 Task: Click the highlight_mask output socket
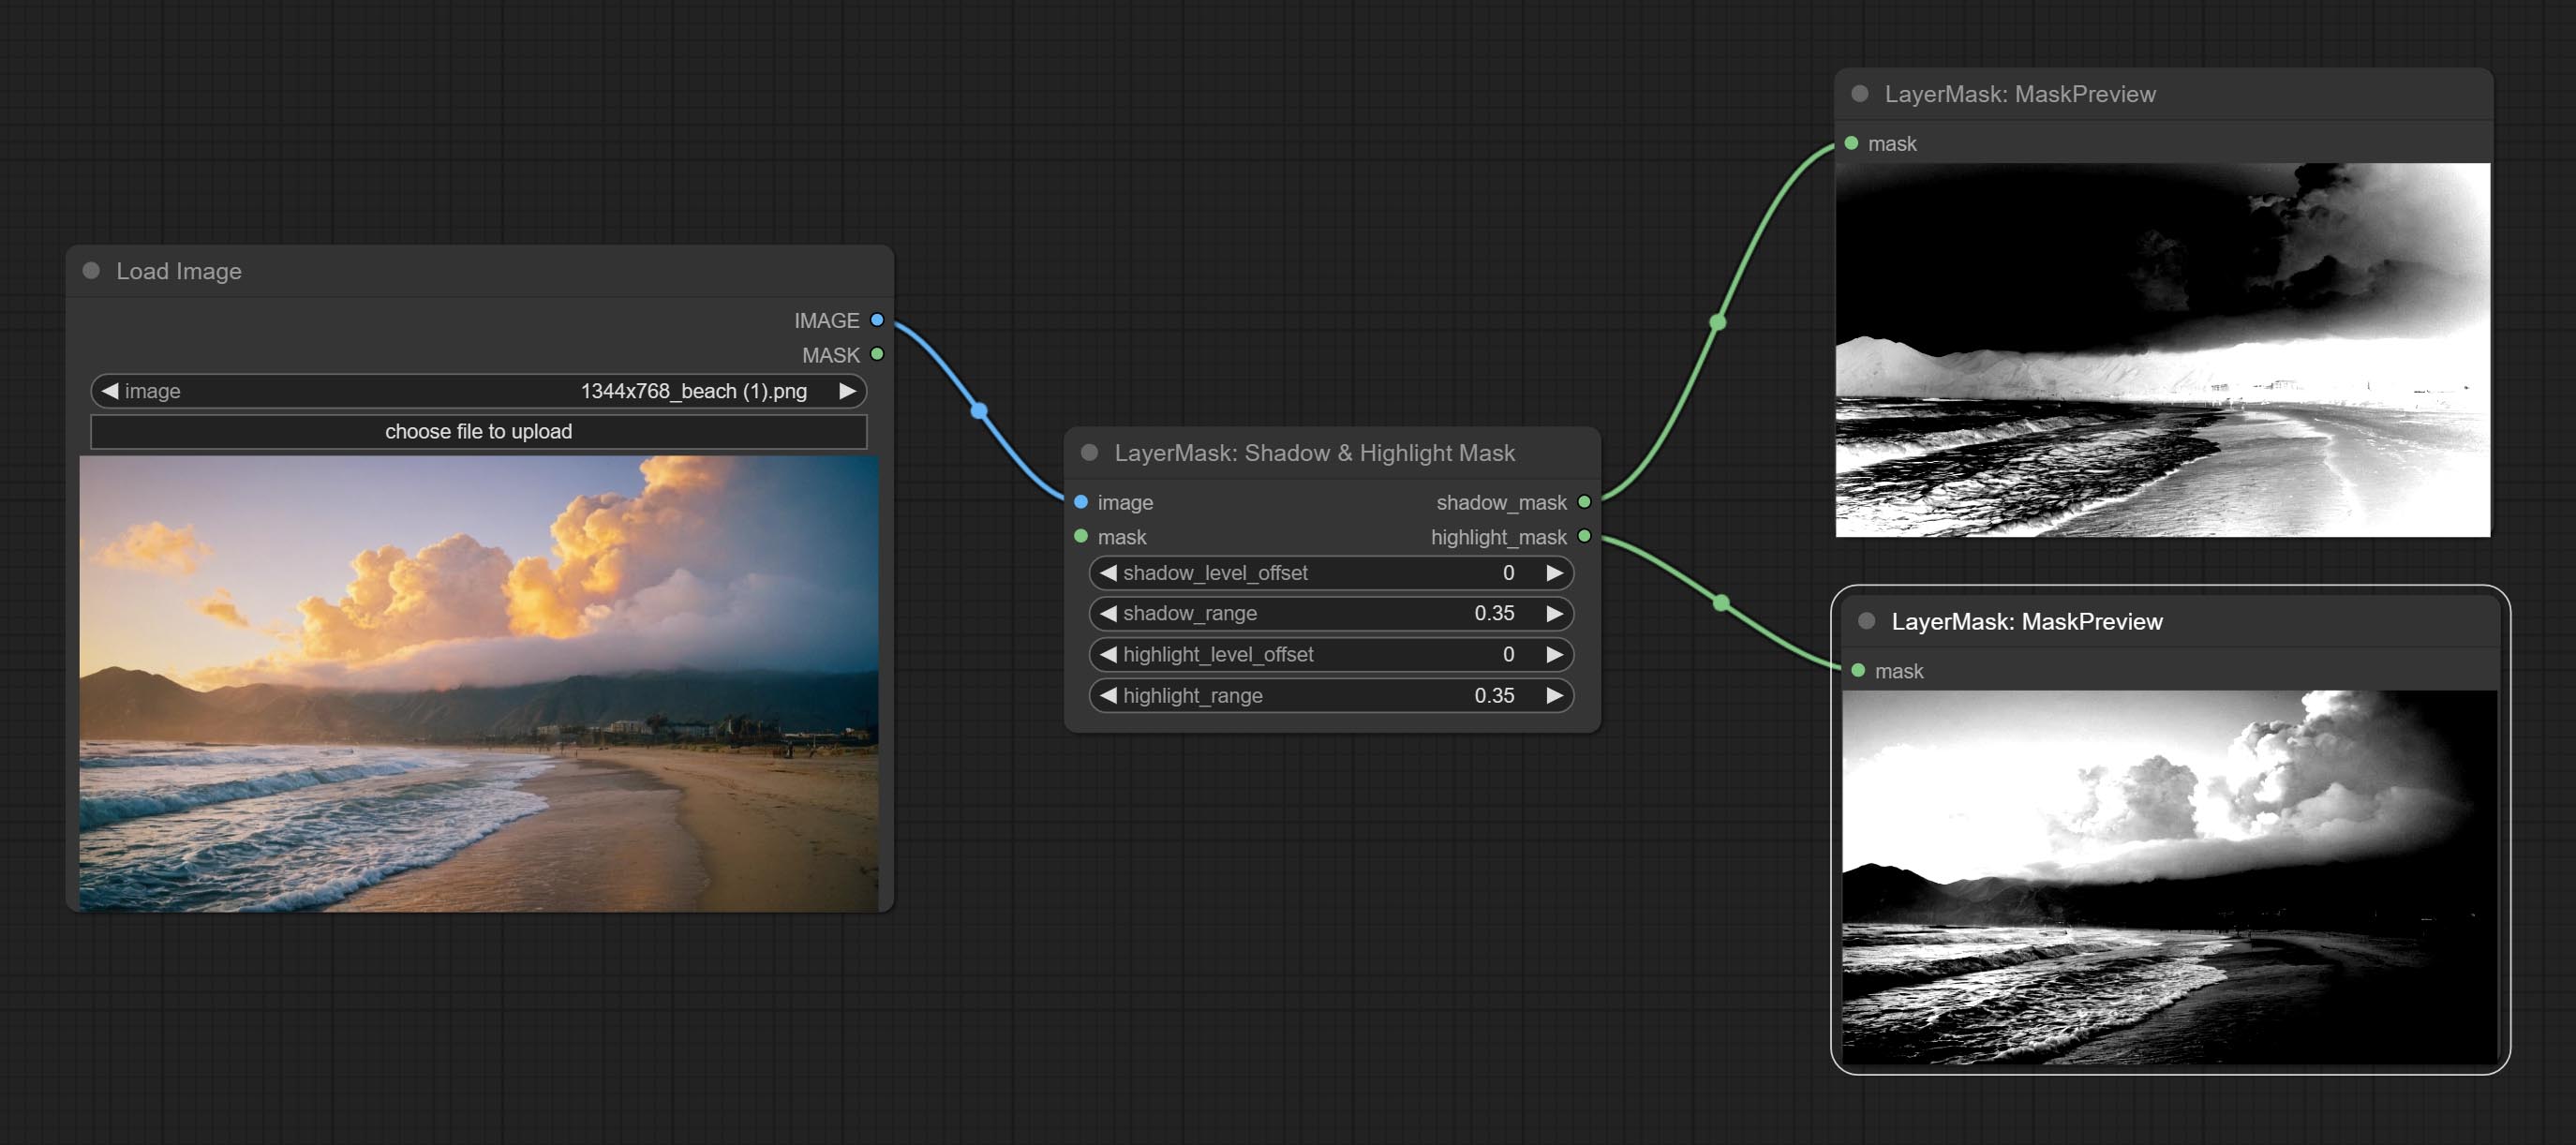[x=1584, y=537]
